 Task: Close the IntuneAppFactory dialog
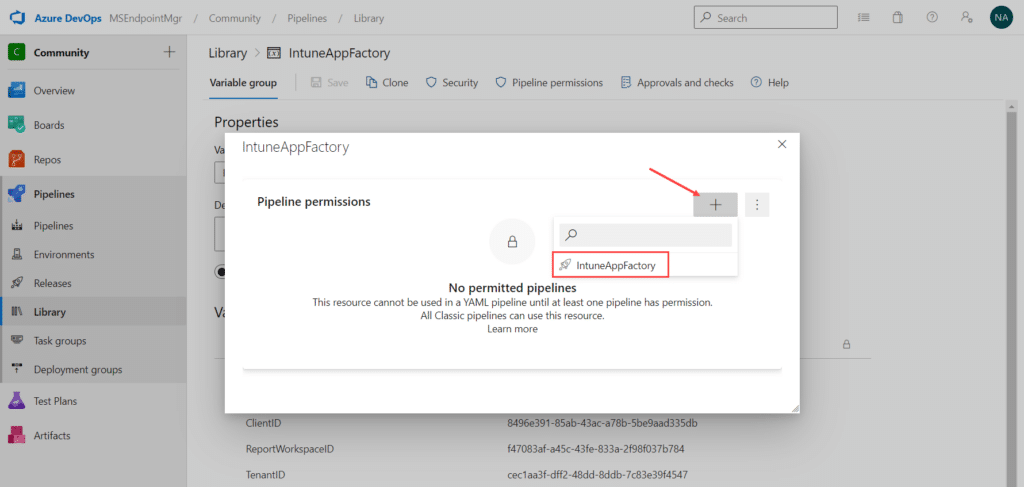[x=782, y=144]
